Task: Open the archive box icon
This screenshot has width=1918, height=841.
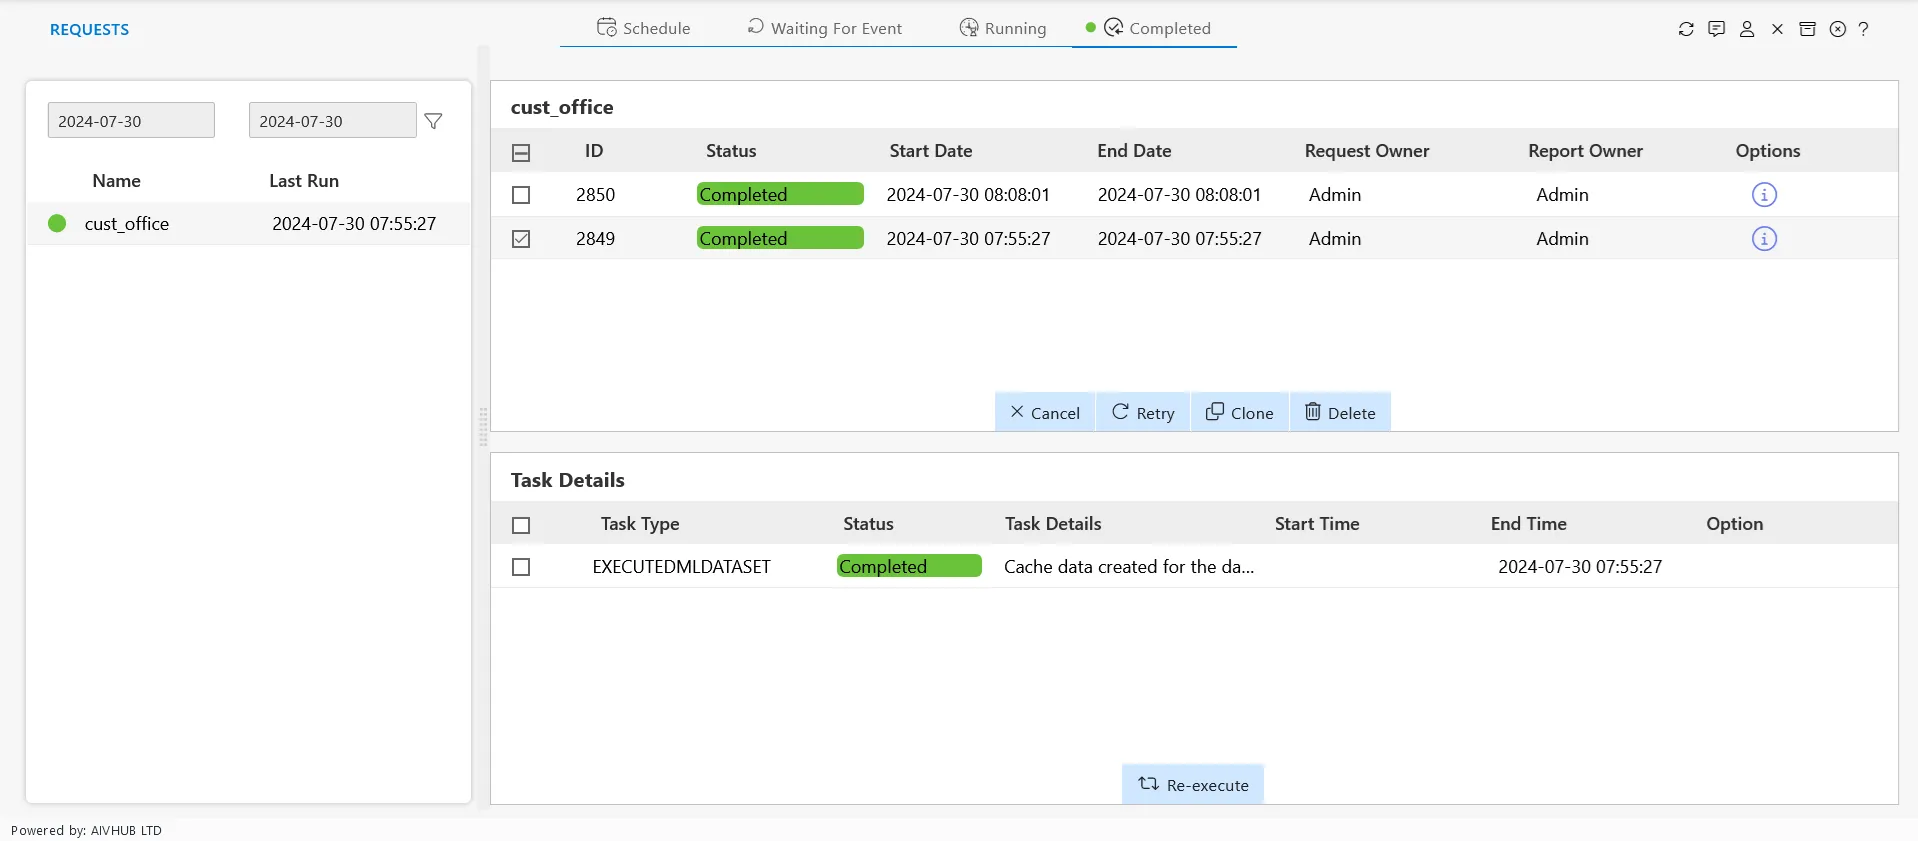Action: pos(1807,29)
